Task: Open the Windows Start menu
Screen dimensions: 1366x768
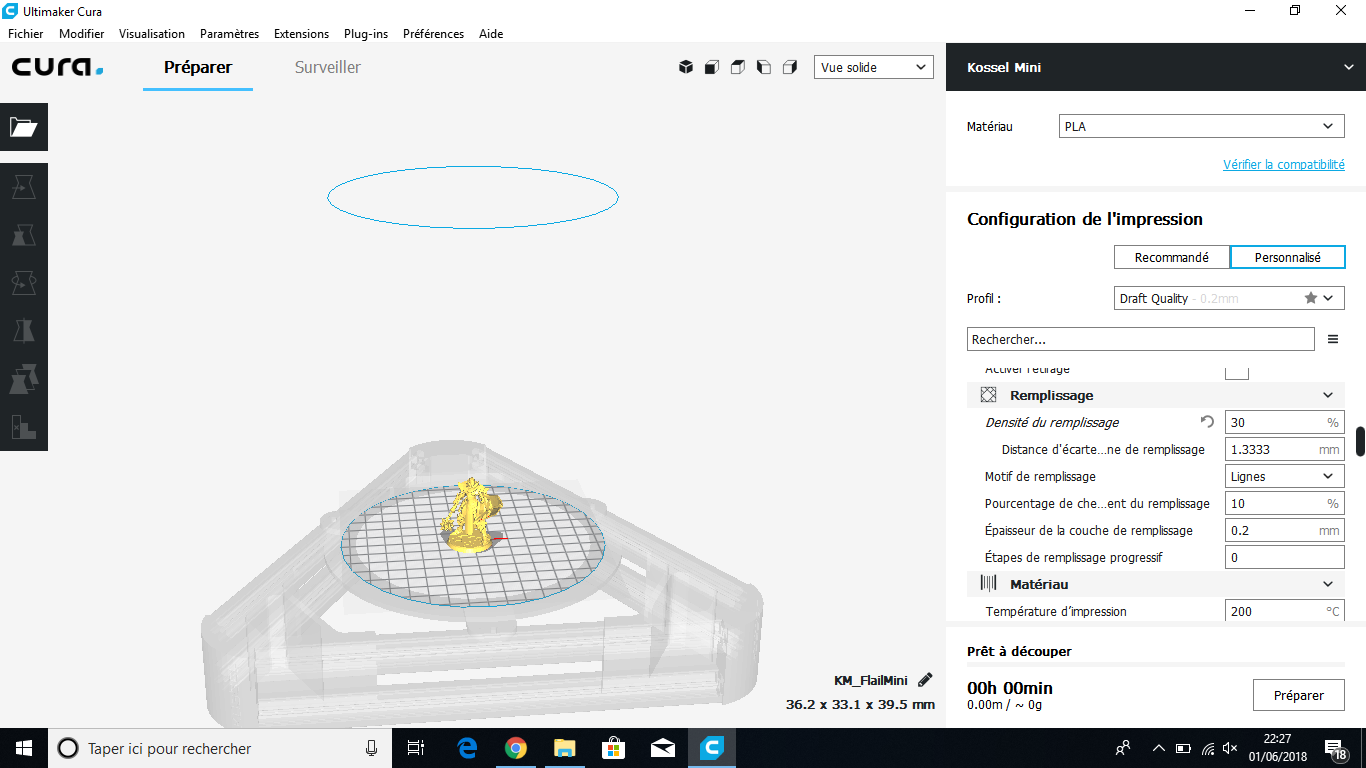Action: pyautogui.click(x=24, y=748)
